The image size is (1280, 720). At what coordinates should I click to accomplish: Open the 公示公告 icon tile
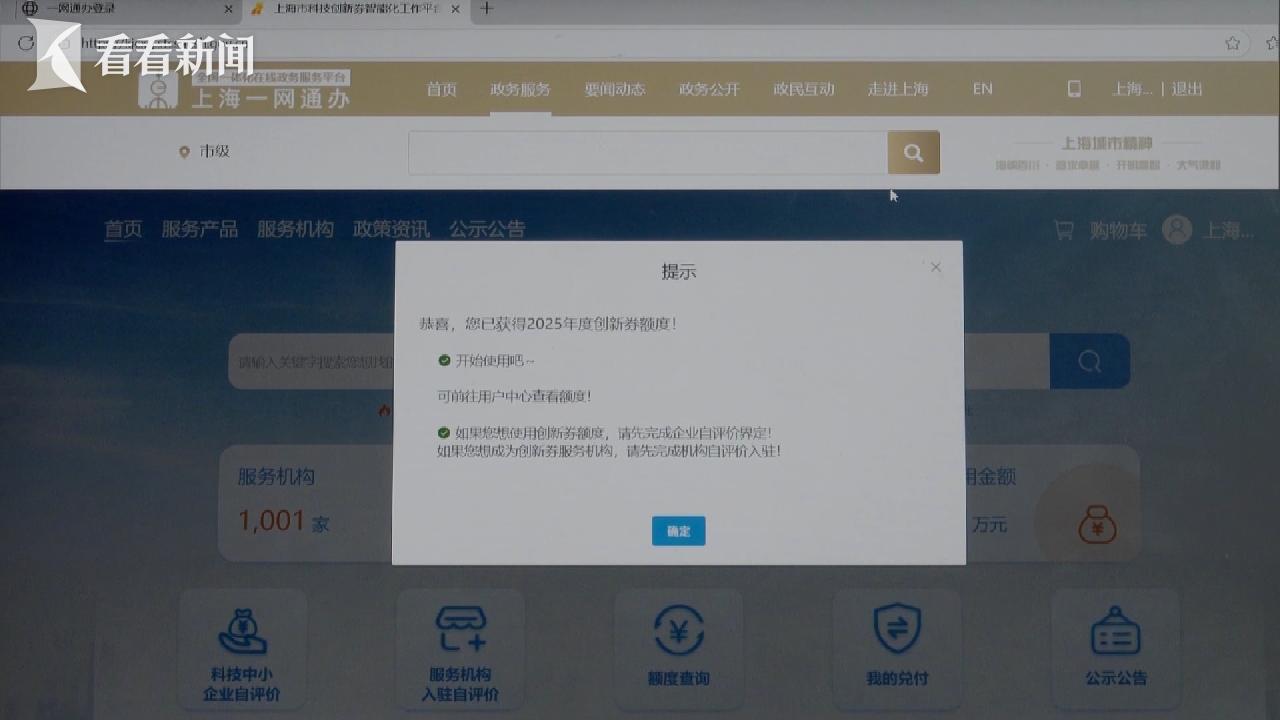click(1115, 632)
